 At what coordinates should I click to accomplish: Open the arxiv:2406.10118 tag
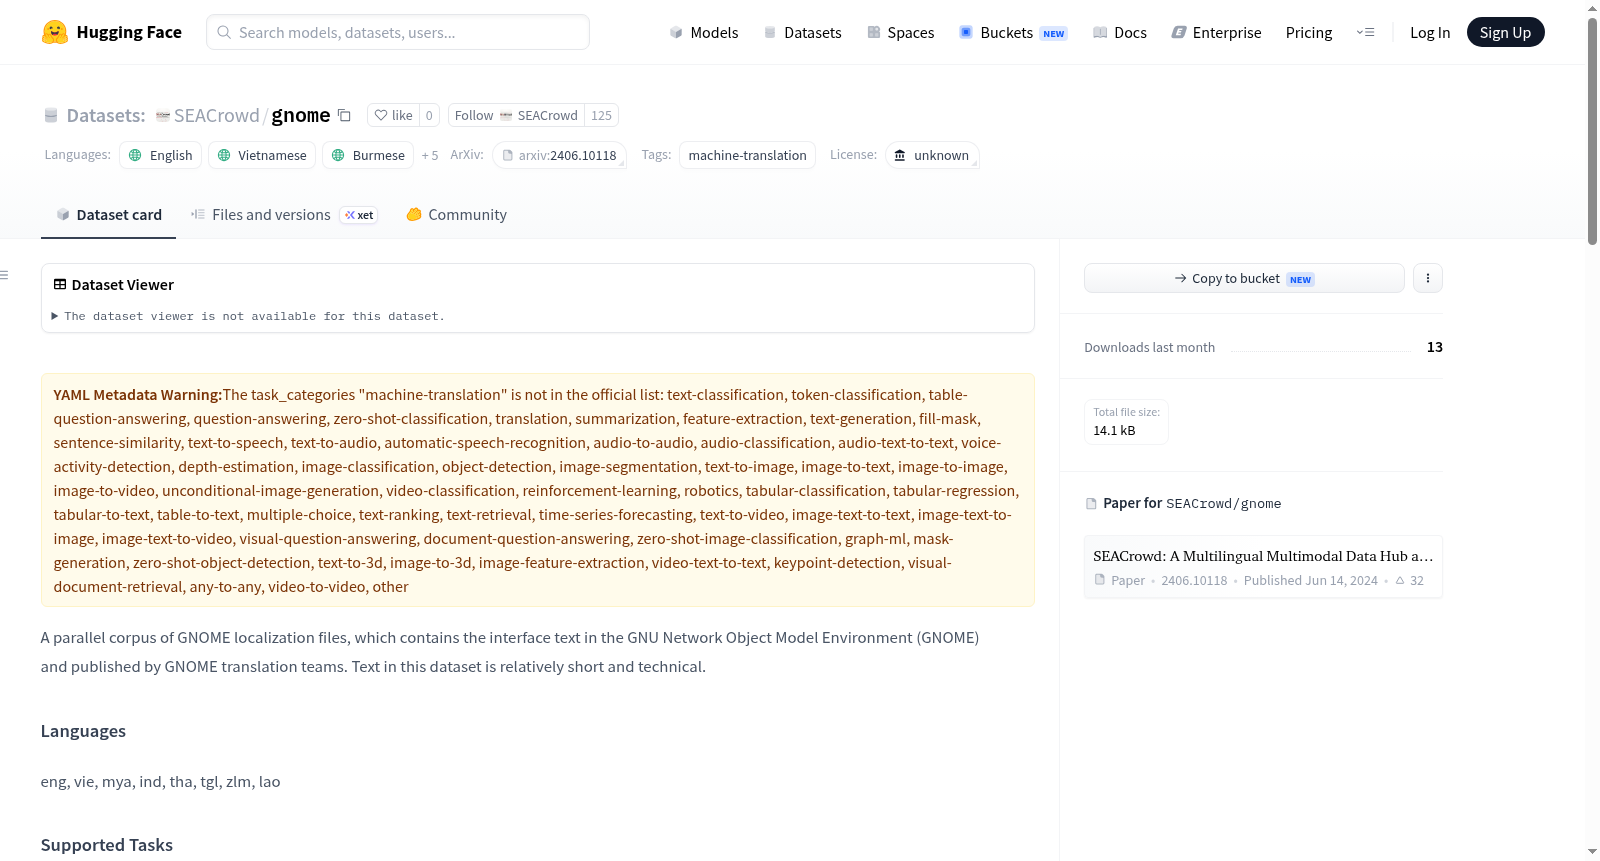[x=559, y=155]
